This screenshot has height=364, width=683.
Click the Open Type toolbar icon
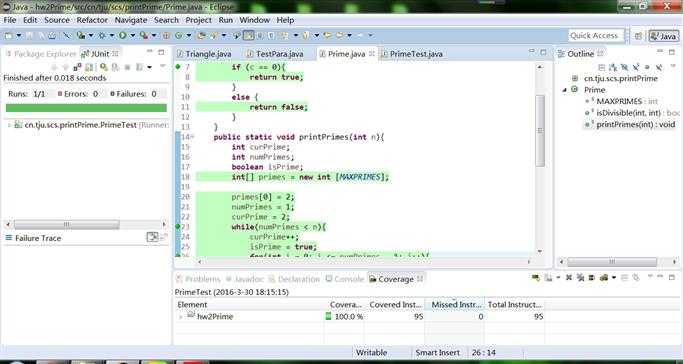[201, 35]
